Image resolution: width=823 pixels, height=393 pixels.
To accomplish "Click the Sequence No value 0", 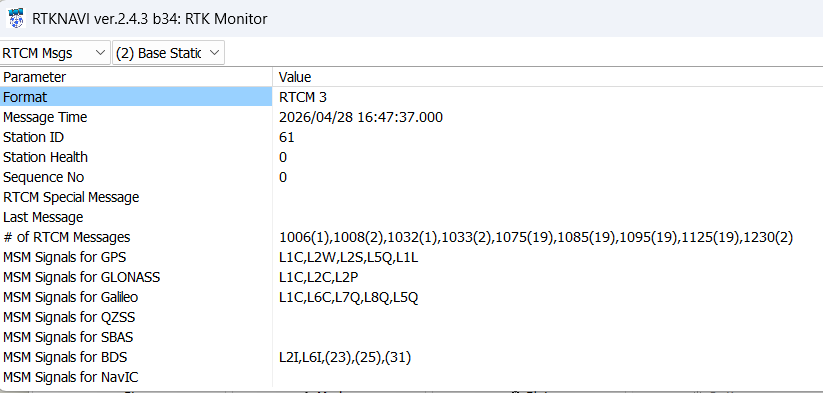I will click(283, 177).
